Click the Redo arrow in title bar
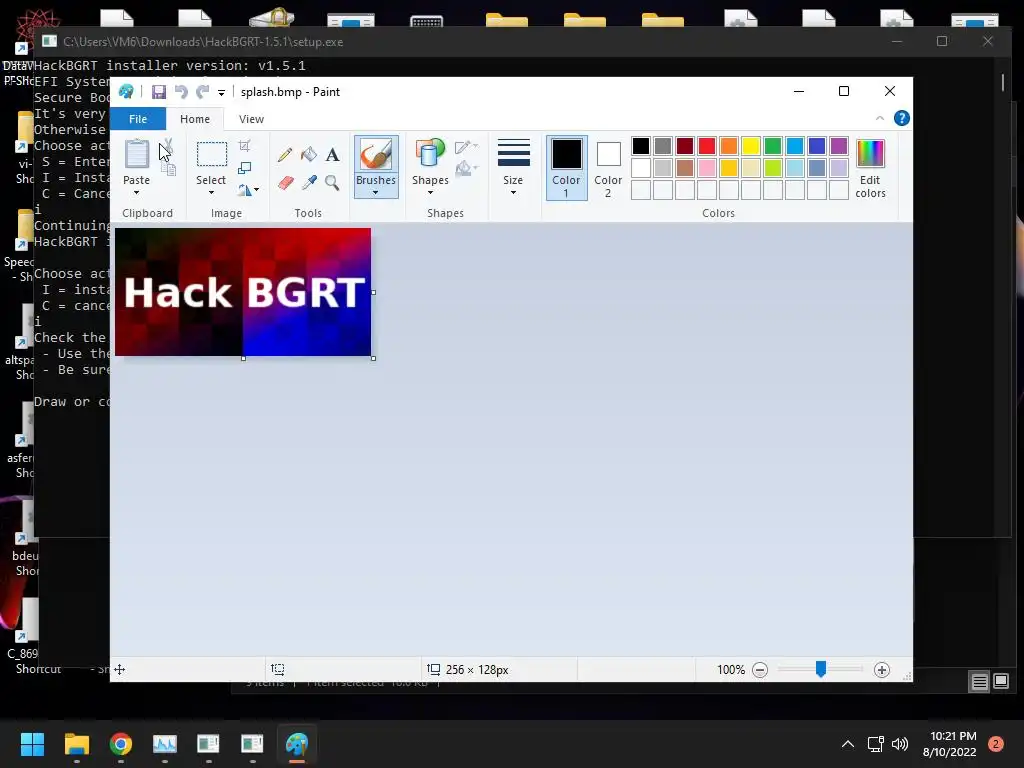Viewport: 1024px width, 768px height. [202, 92]
